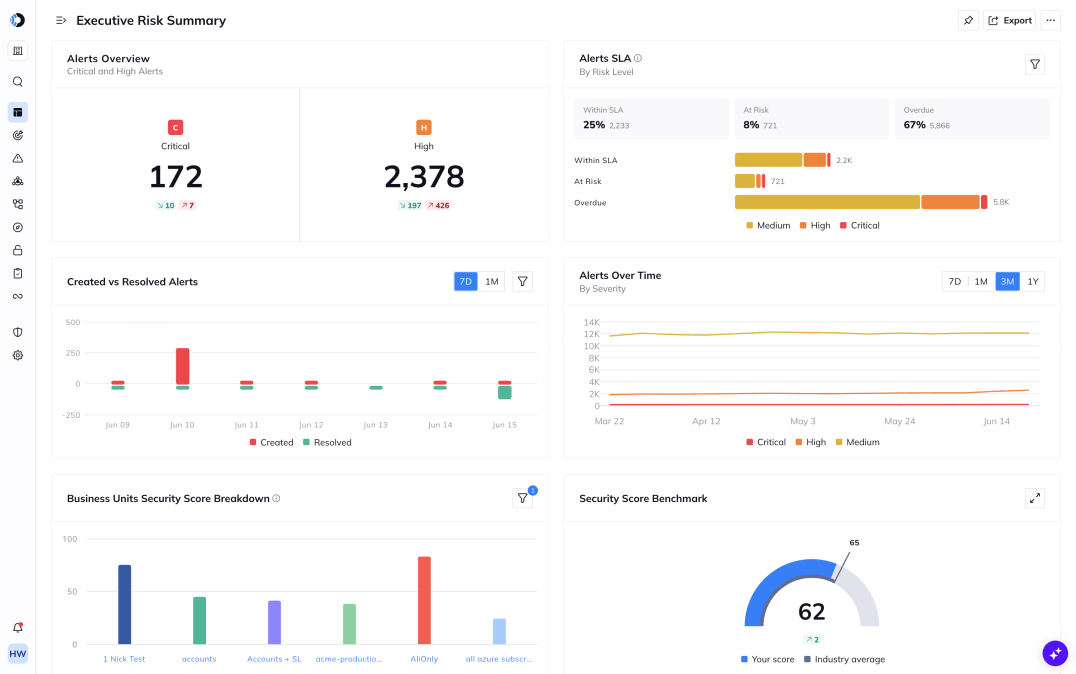This screenshot has width=1076, height=674.
Task: Open the Accounts + SL business unit link
Action: (x=274, y=659)
